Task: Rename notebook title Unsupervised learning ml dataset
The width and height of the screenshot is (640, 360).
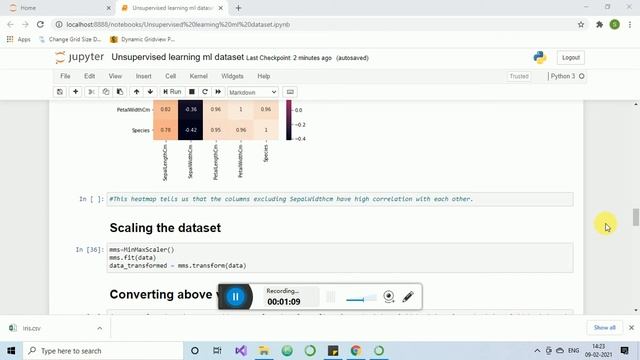Action: 178,57
